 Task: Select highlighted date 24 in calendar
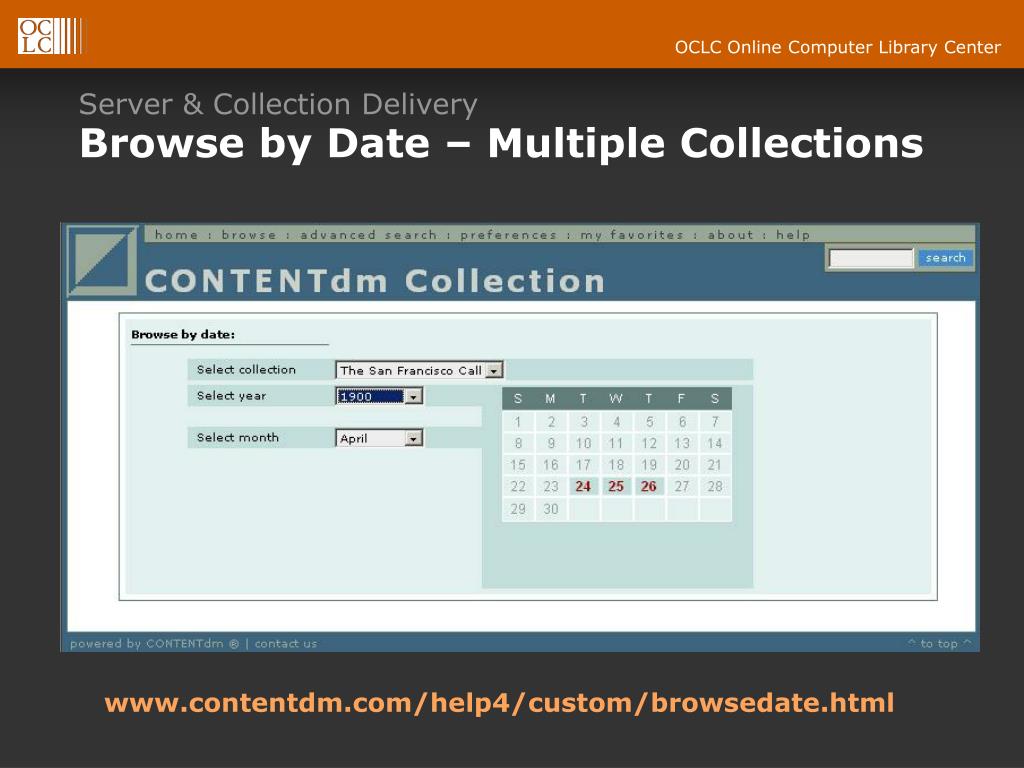(583, 487)
